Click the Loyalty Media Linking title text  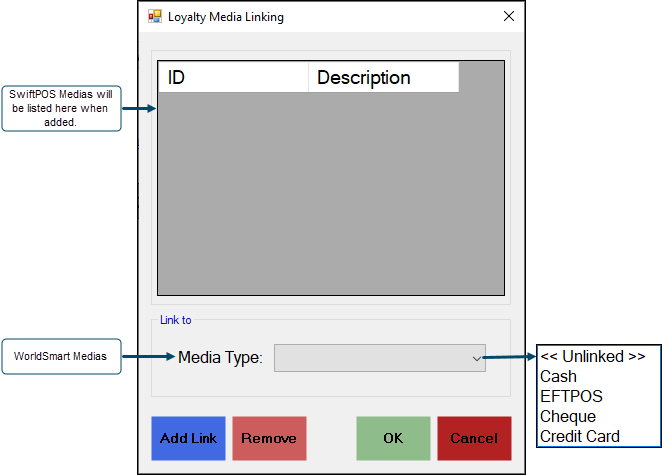click(x=226, y=17)
